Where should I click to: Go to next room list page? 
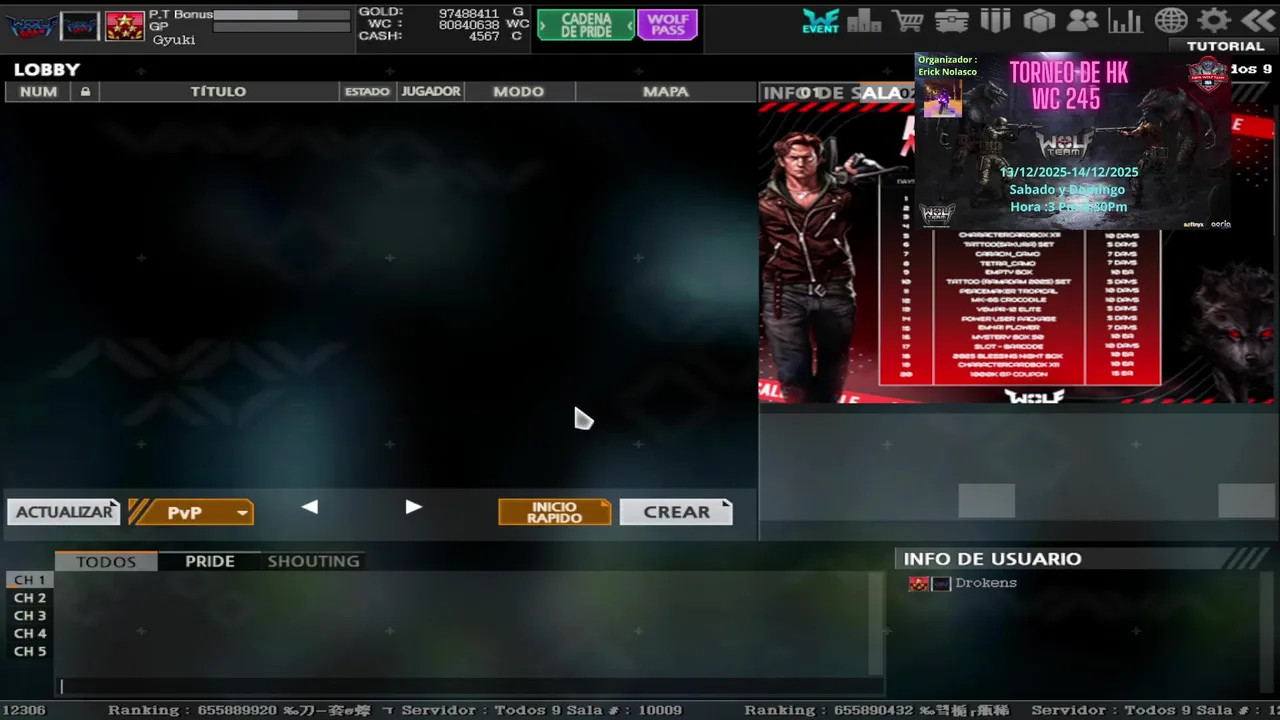coord(413,507)
